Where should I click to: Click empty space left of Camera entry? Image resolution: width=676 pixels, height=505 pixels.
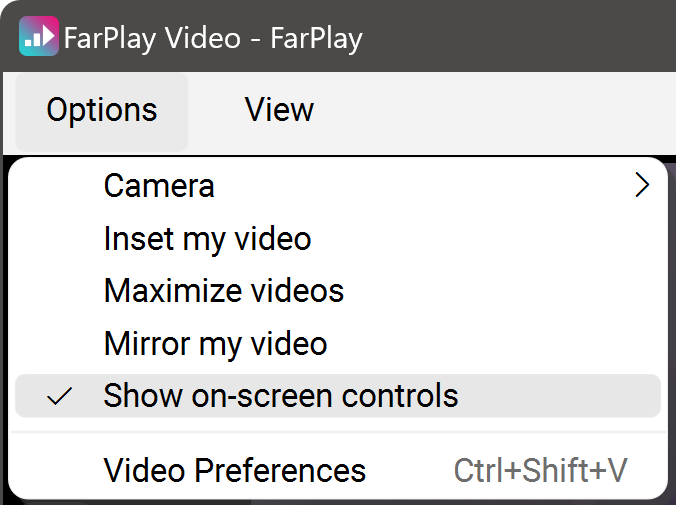point(61,186)
